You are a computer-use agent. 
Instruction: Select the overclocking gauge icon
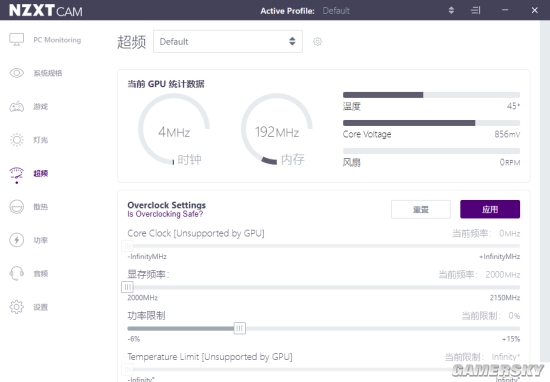pyautogui.click(x=16, y=174)
